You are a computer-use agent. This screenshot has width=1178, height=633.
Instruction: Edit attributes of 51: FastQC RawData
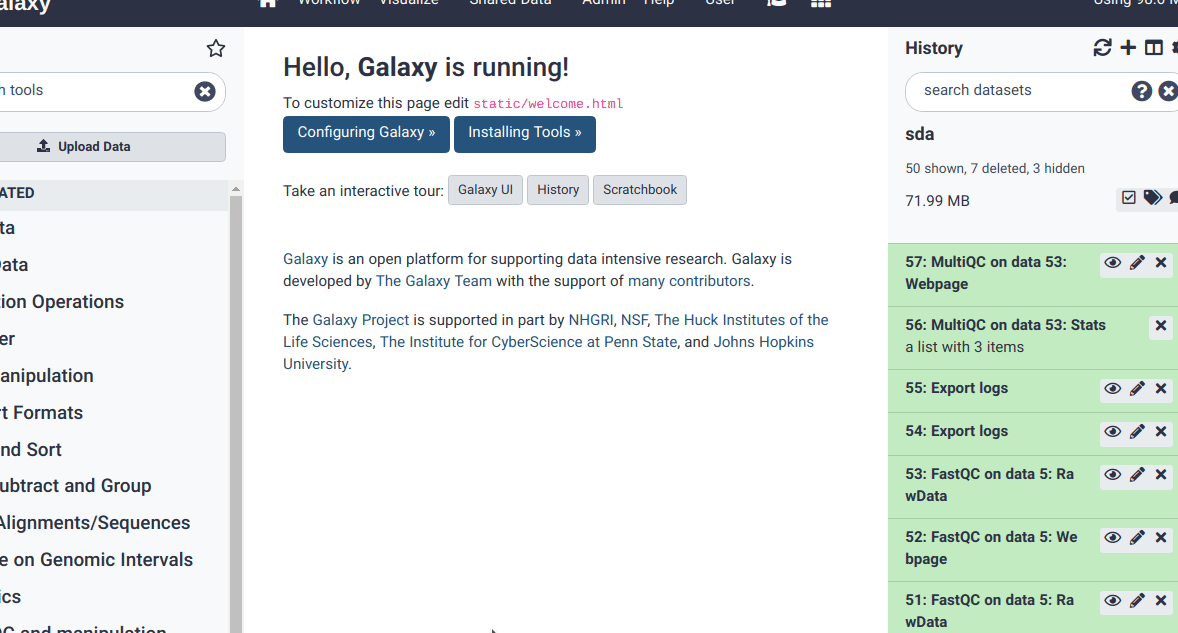point(1137,601)
